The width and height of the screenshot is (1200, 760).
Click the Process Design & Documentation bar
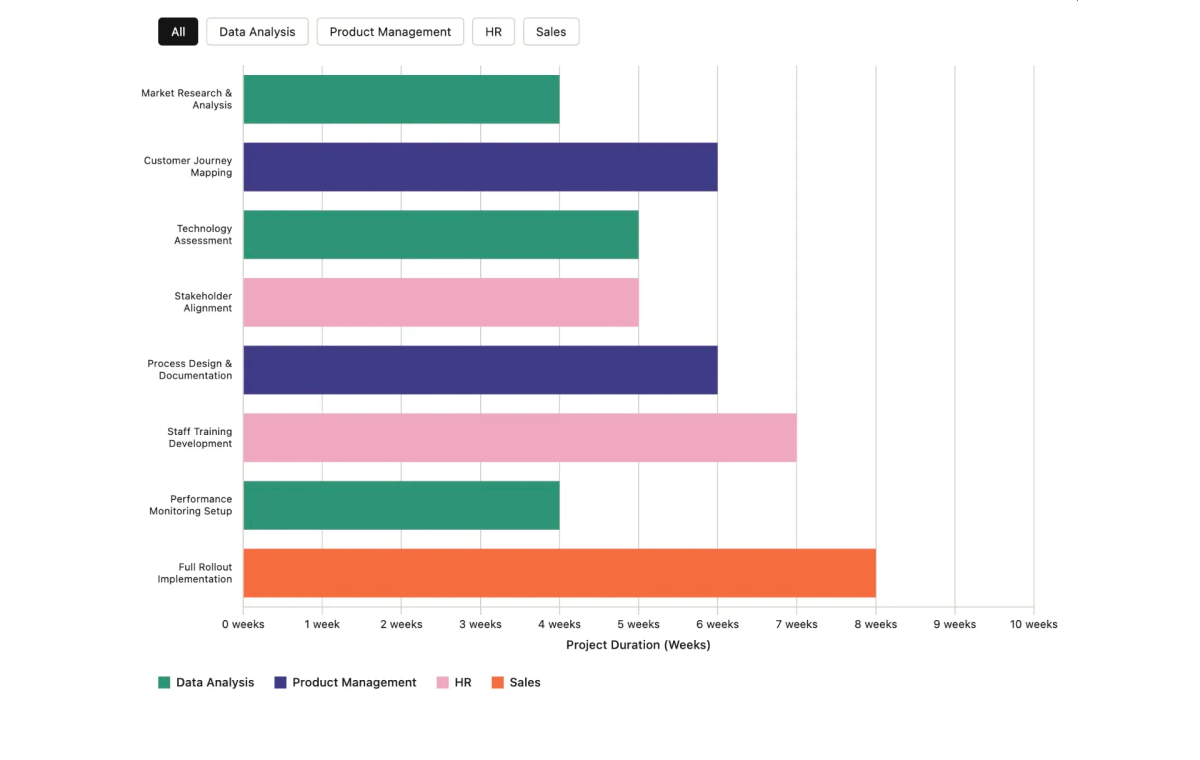(480, 370)
